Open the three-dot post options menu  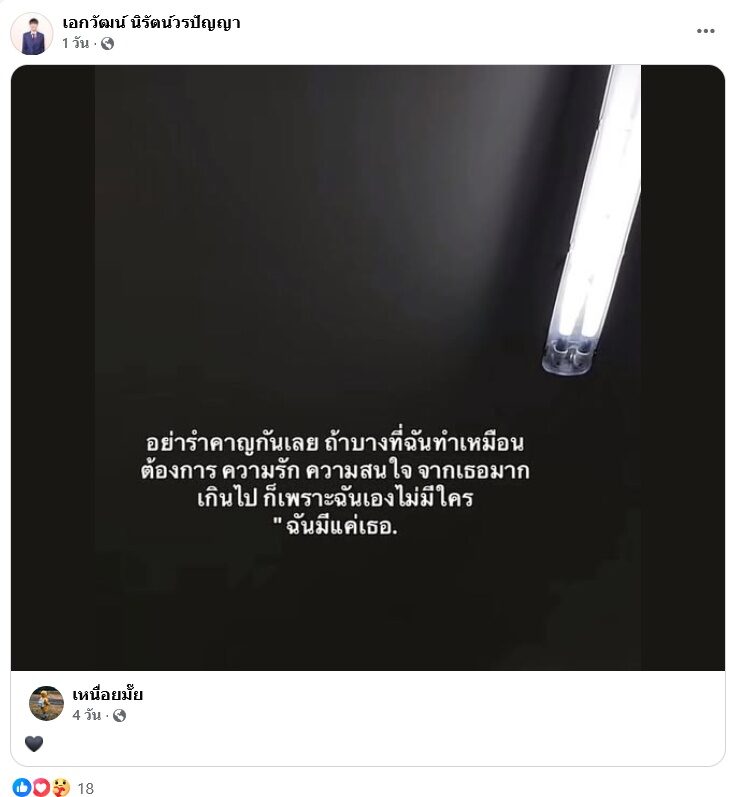(705, 31)
